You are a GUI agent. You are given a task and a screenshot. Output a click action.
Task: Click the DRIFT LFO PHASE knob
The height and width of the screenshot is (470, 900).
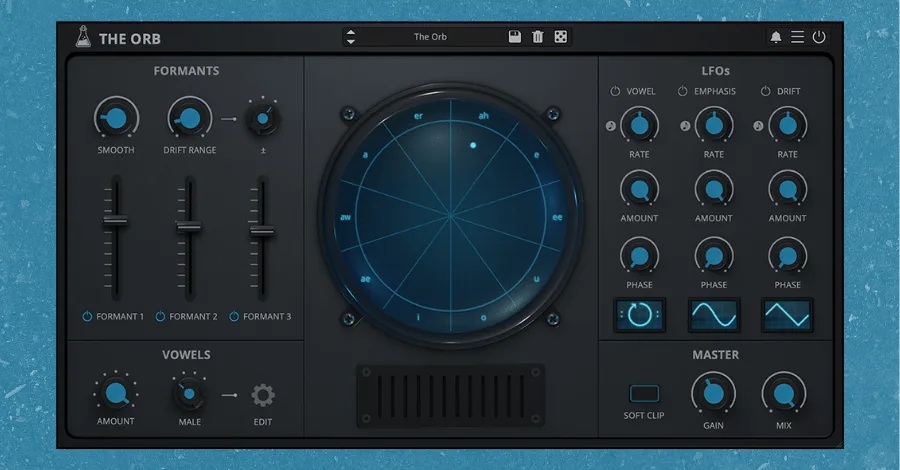pos(788,256)
